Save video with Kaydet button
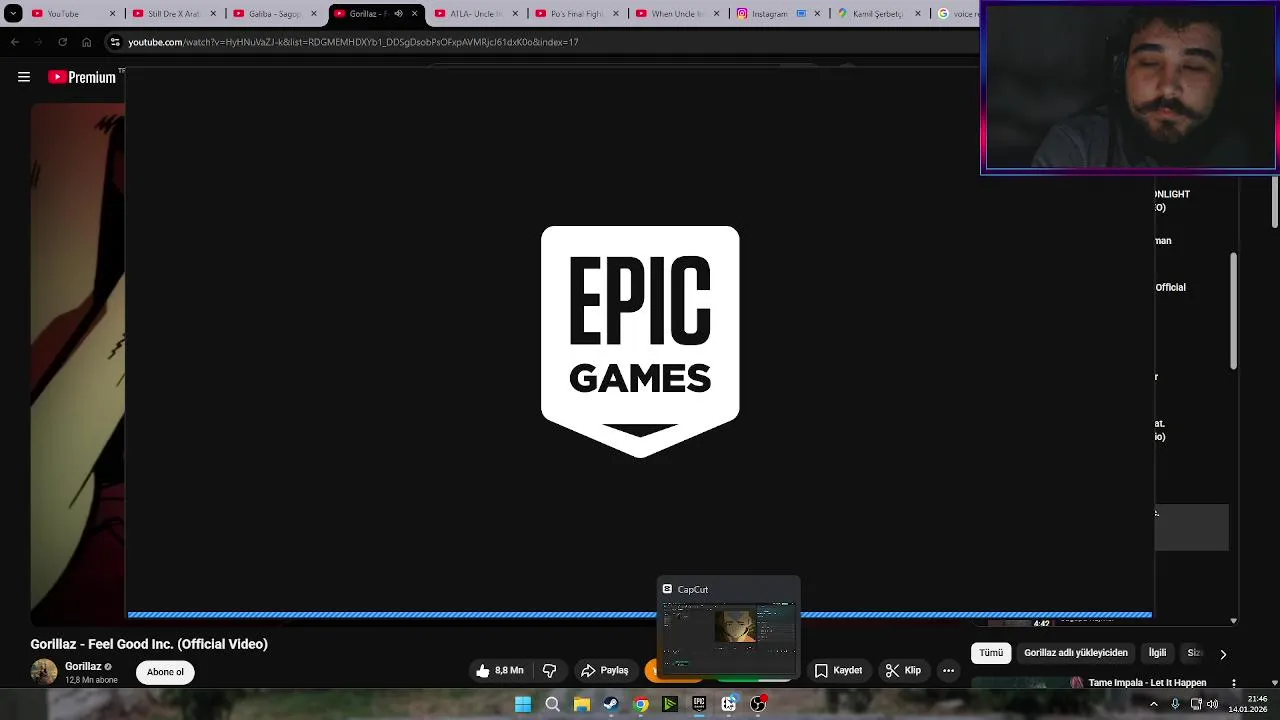 click(838, 671)
